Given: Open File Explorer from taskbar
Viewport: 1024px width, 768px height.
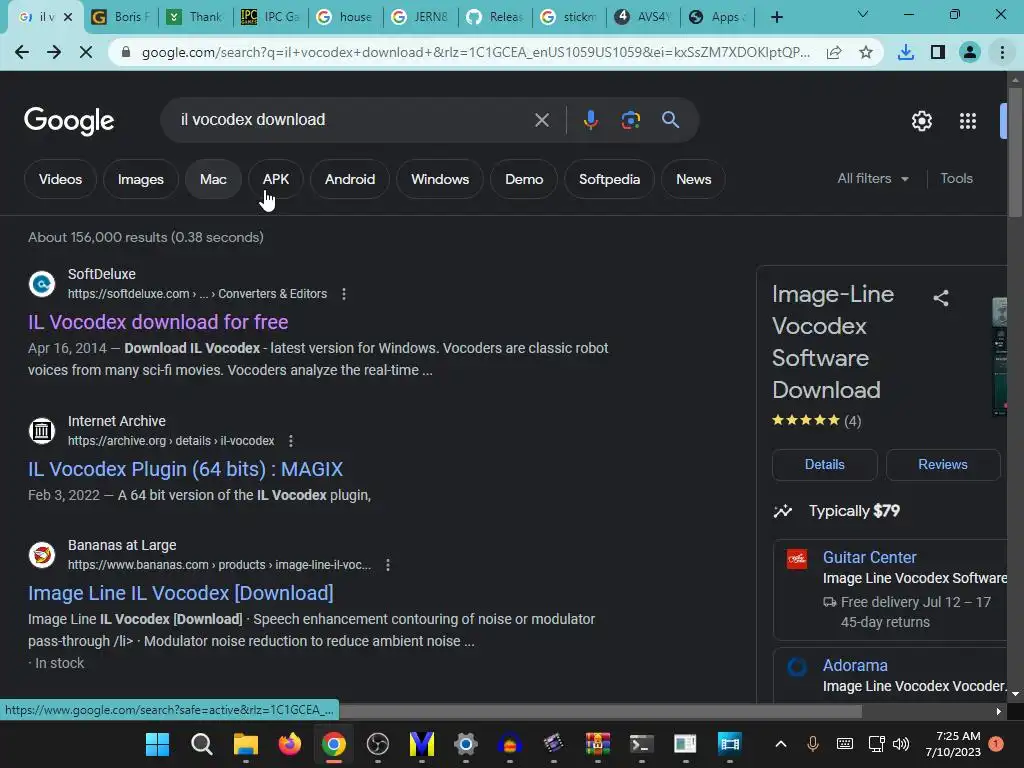Looking at the screenshot, I should click(246, 744).
